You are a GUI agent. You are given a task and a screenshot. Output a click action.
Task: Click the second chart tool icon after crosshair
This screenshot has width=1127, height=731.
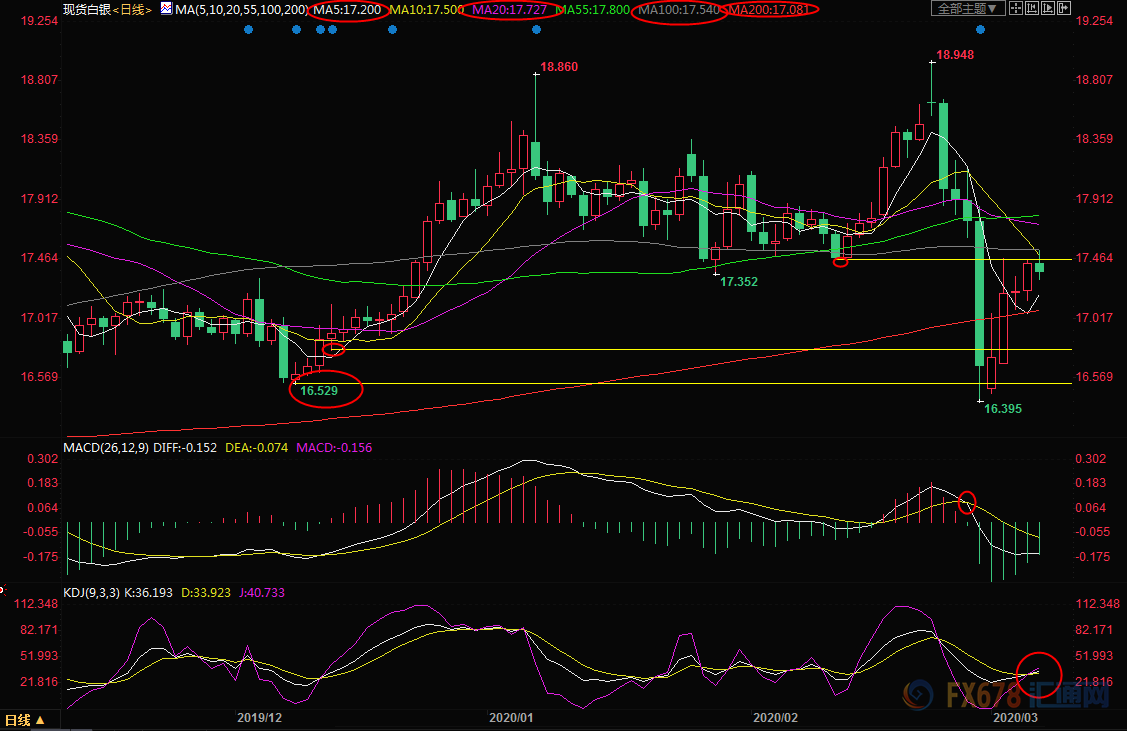pyautogui.click(x=1030, y=9)
